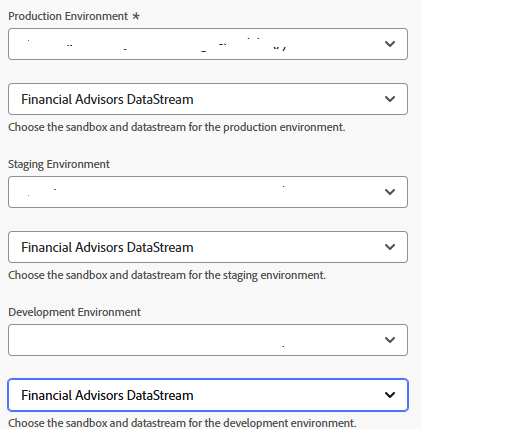Open the Staging Environment datastream dropdown
This screenshot has height=429, width=524.
point(208,247)
